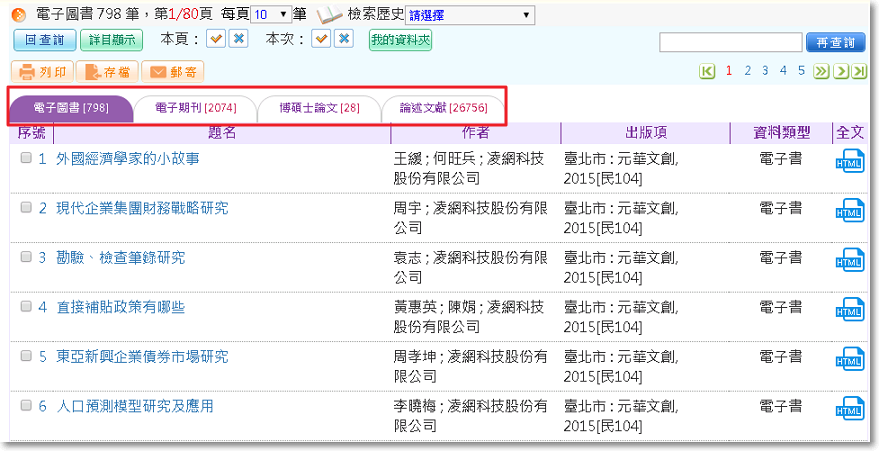Open HTML full text for 外國經濟學家的小故事
879x451 pixels.
(848, 163)
